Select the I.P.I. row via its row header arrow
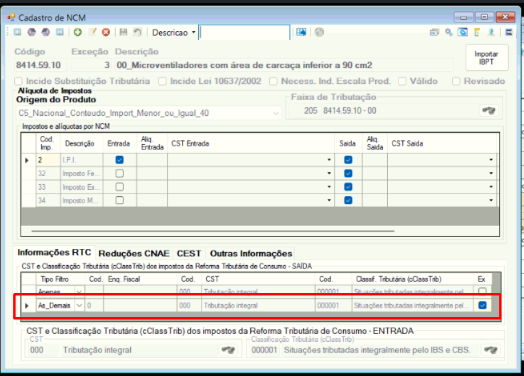This screenshot has width=524, height=376. pyautogui.click(x=27, y=160)
